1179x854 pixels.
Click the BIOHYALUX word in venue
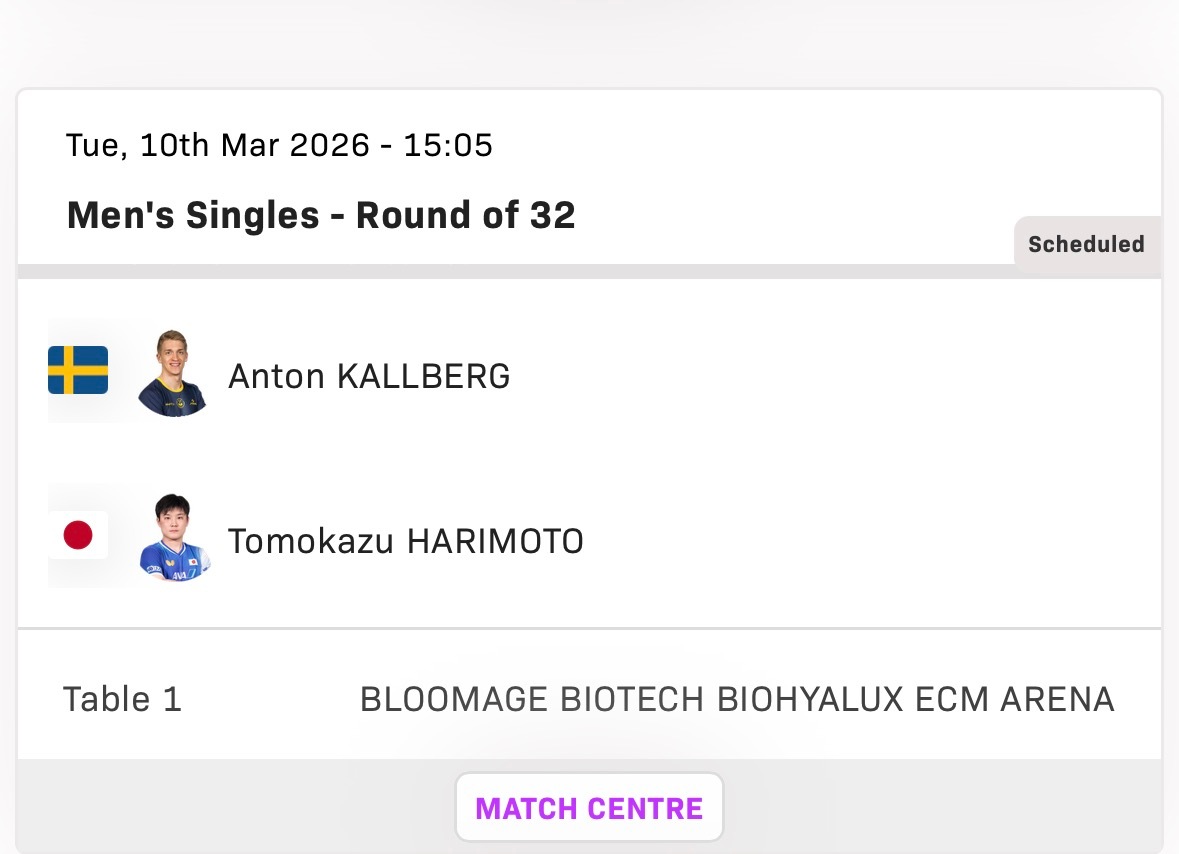point(811,699)
